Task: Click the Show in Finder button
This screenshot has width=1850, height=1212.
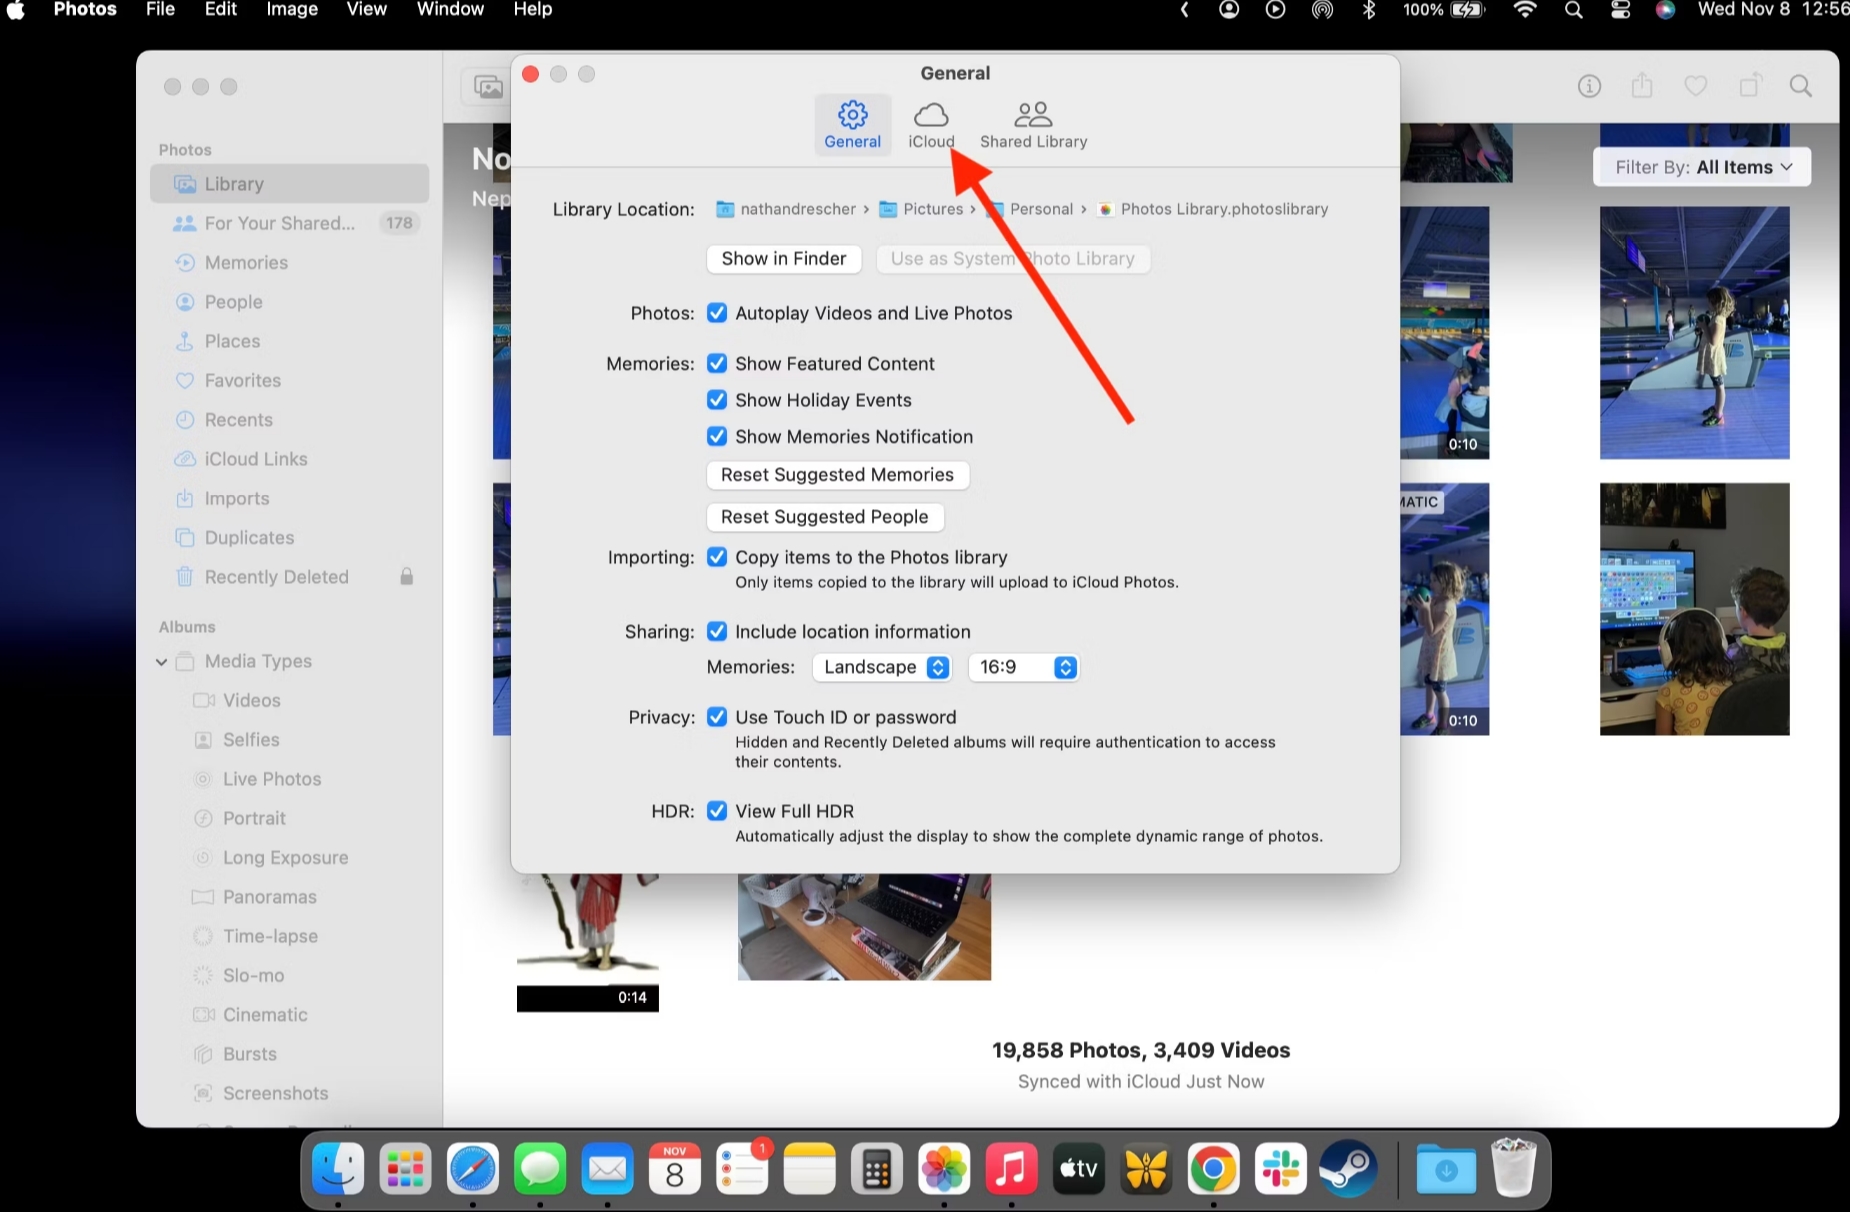Action: coord(784,259)
